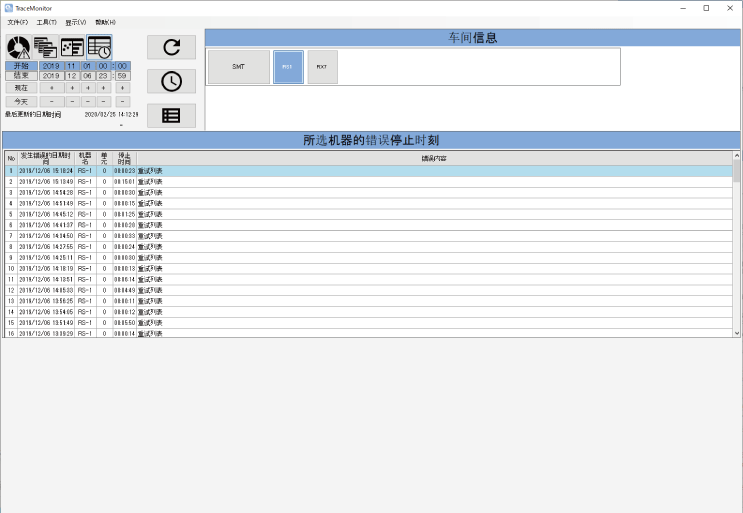Increment the year with the first plus button

pos(52,88)
